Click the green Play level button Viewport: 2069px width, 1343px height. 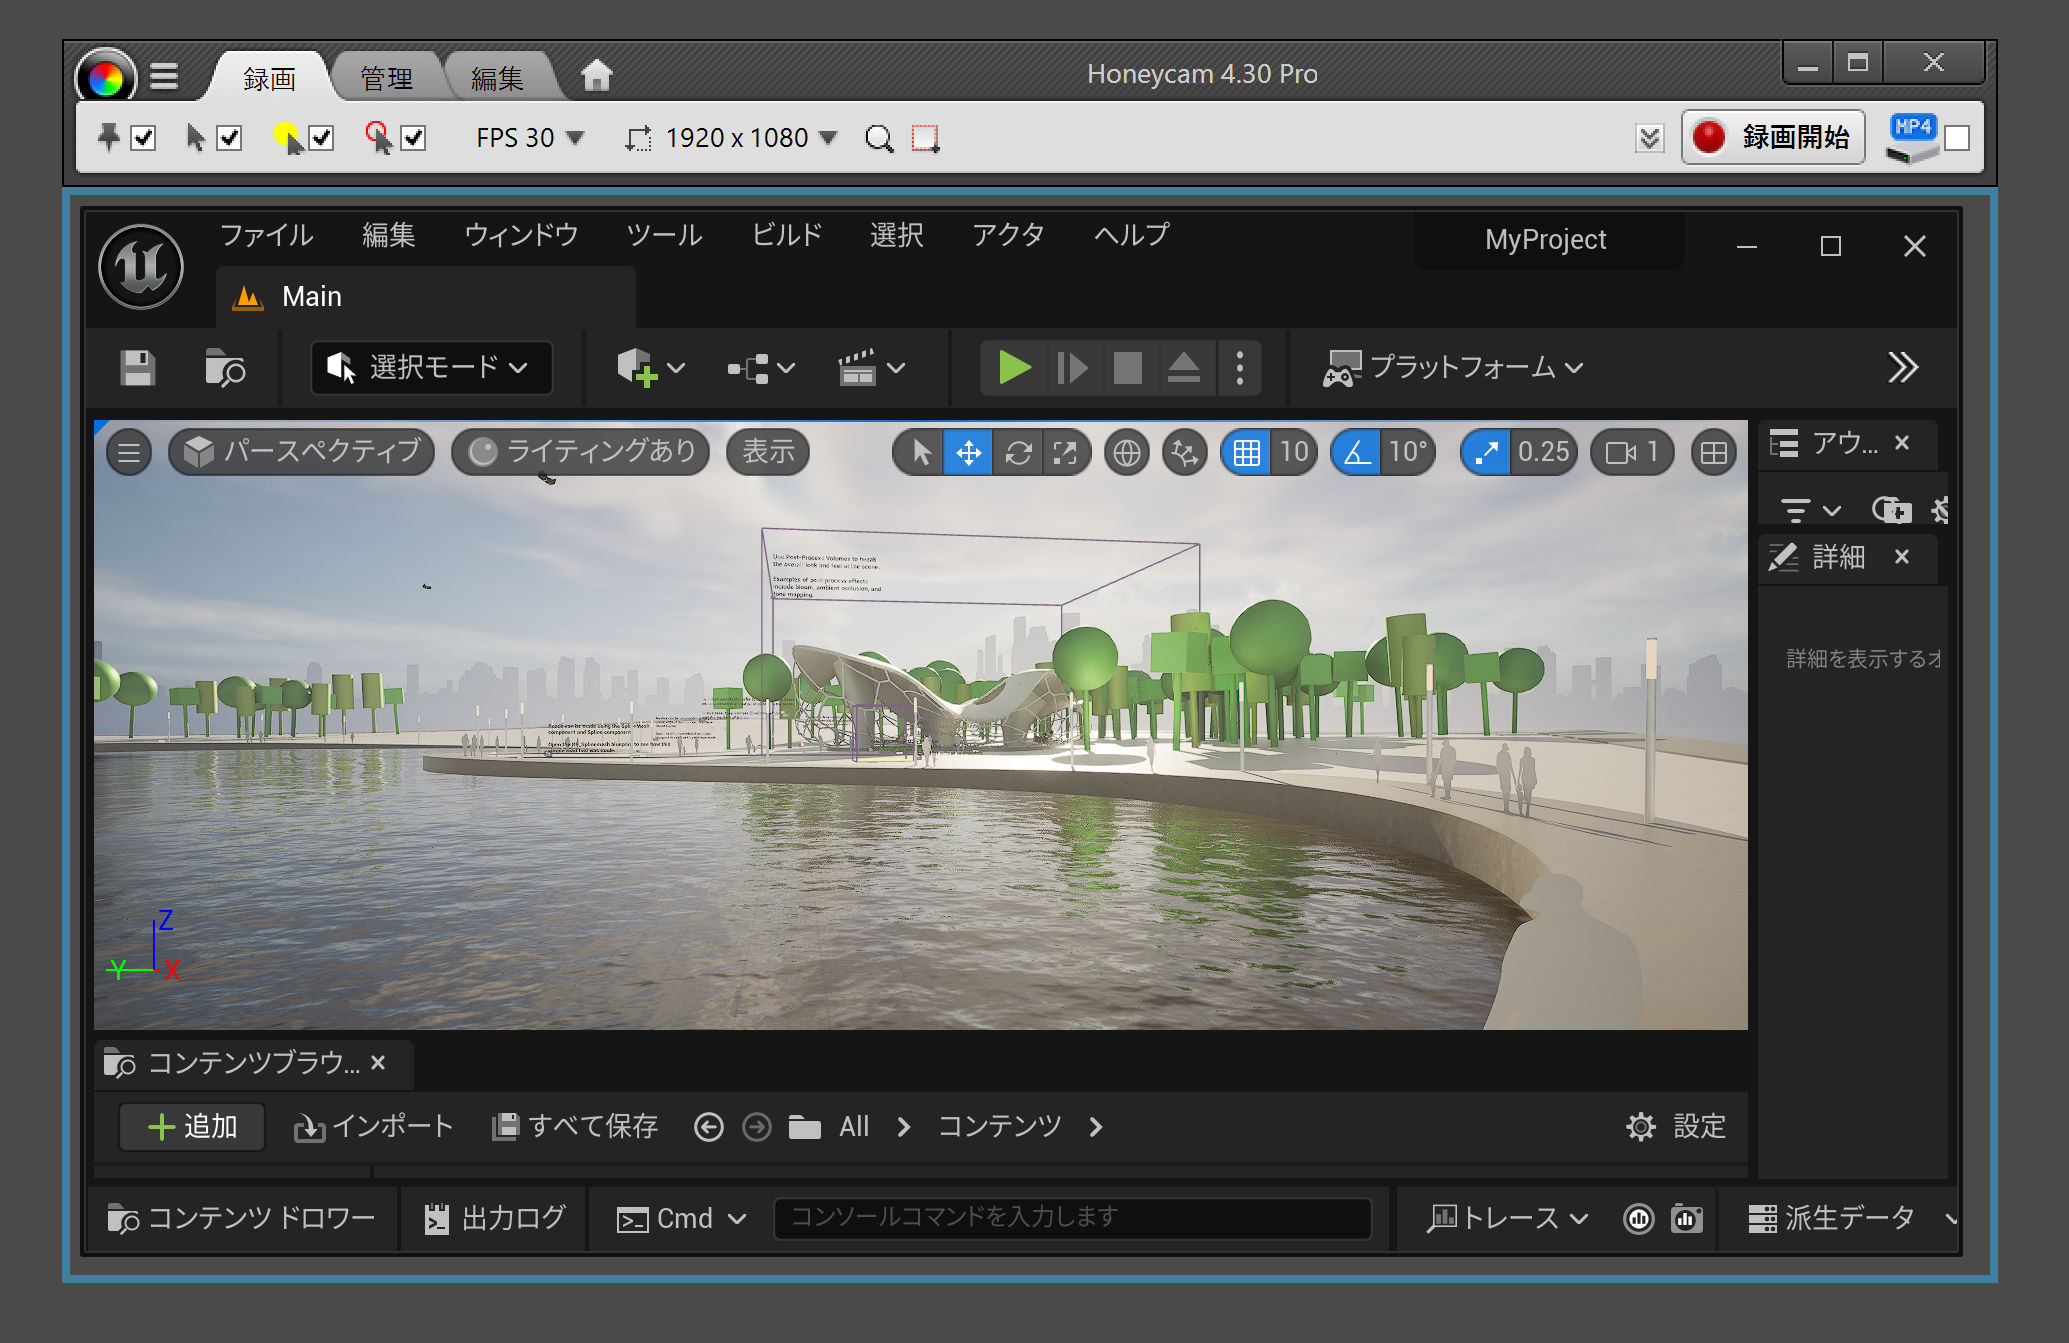[x=1014, y=368]
